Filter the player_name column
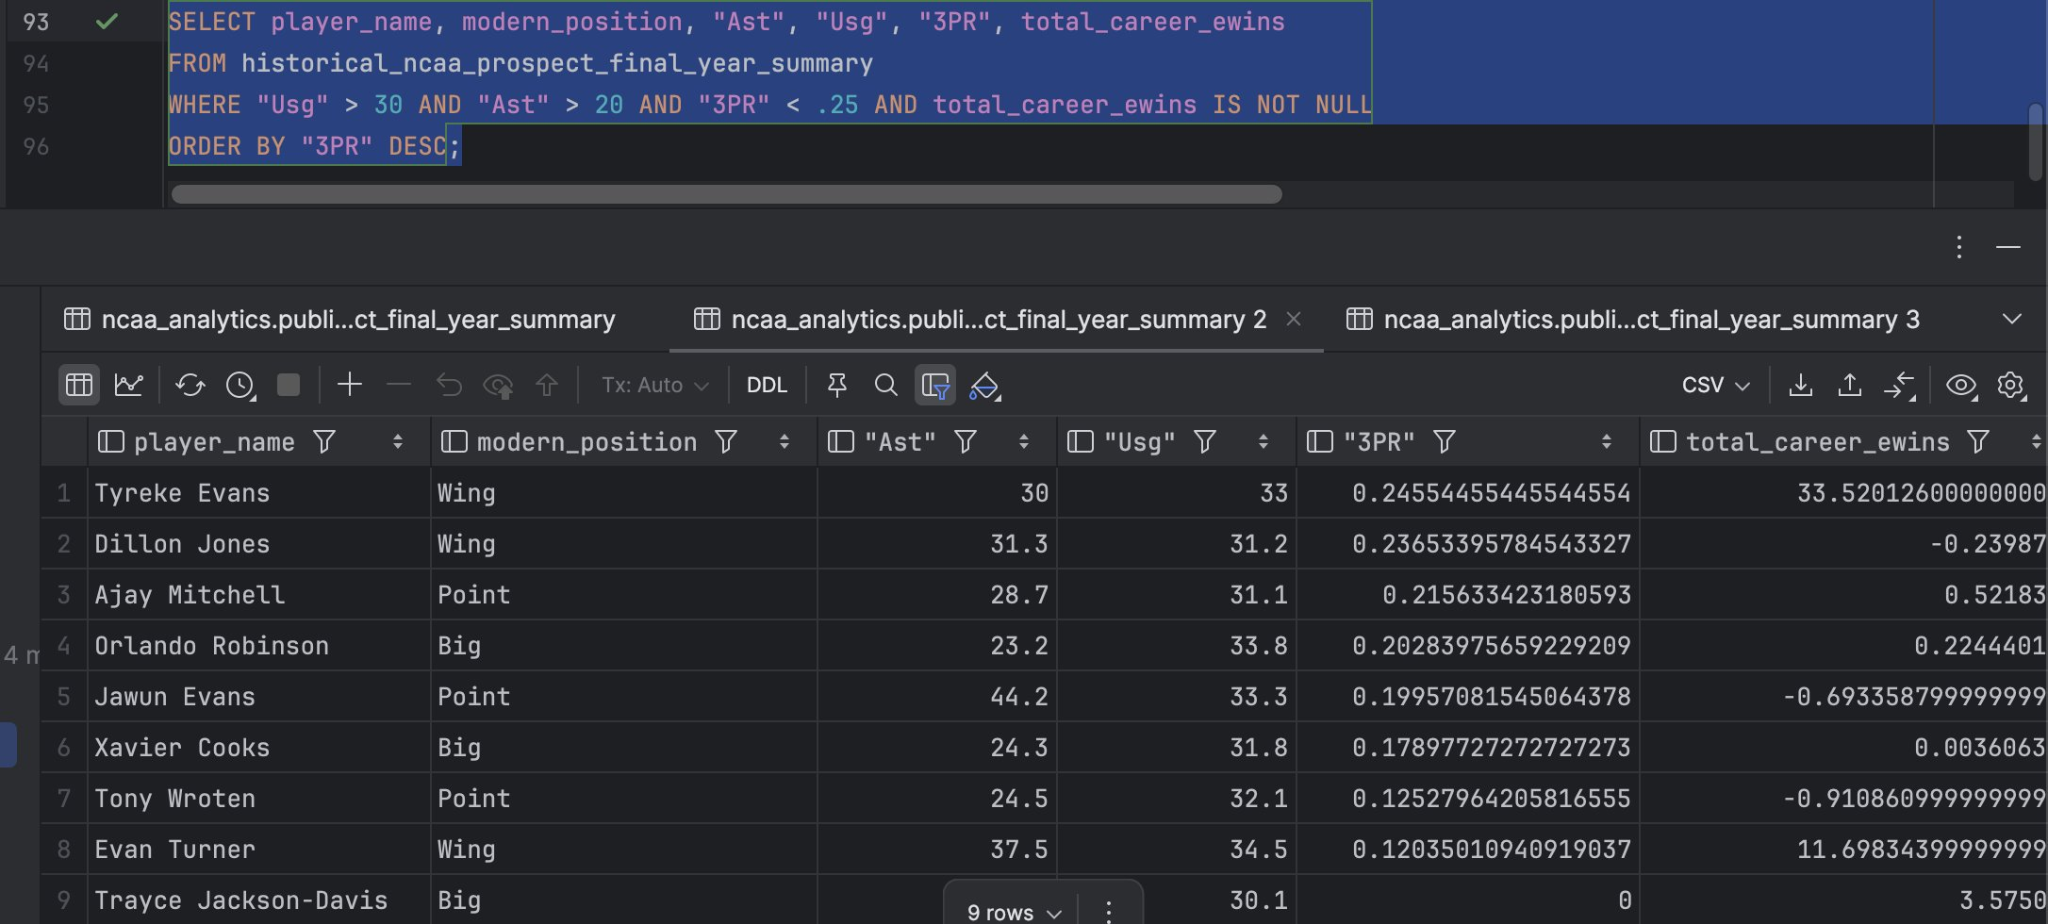The width and height of the screenshot is (2048, 924). pos(324,441)
